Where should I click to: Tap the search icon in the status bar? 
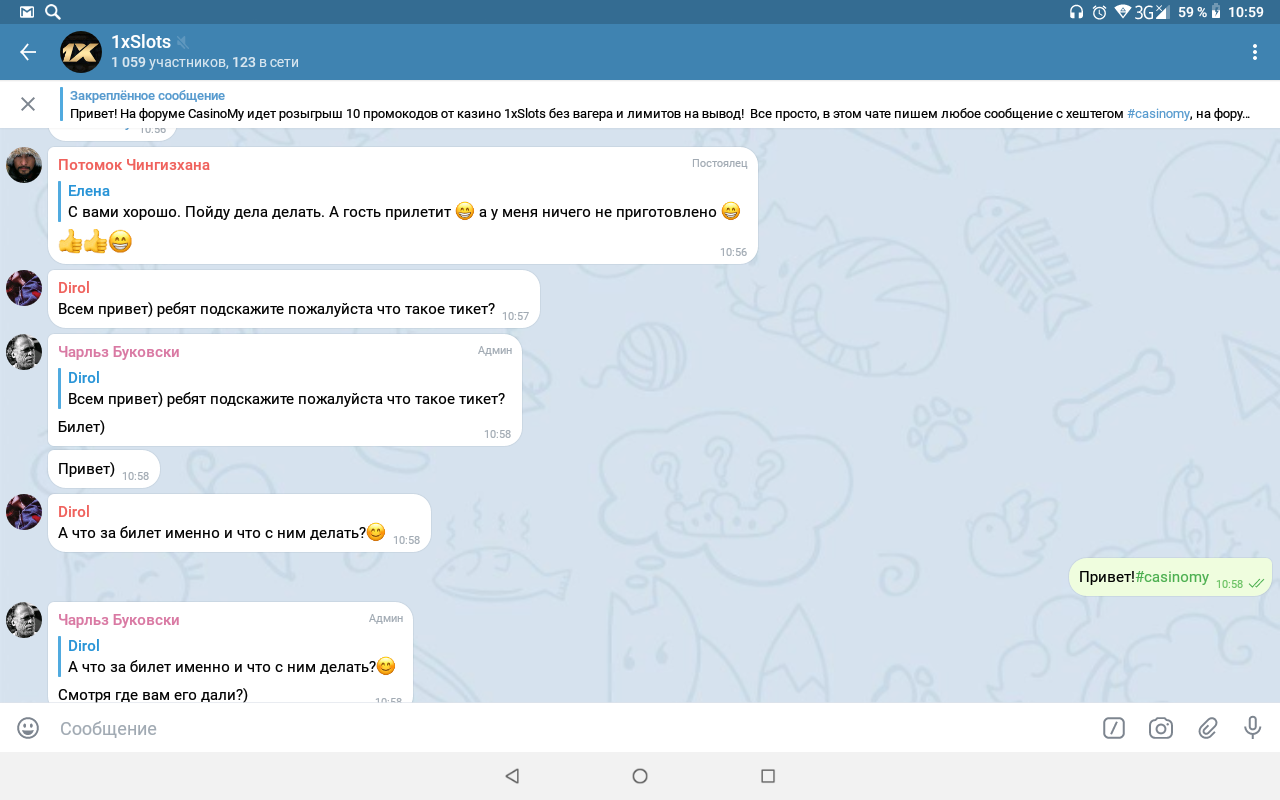(52, 12)
